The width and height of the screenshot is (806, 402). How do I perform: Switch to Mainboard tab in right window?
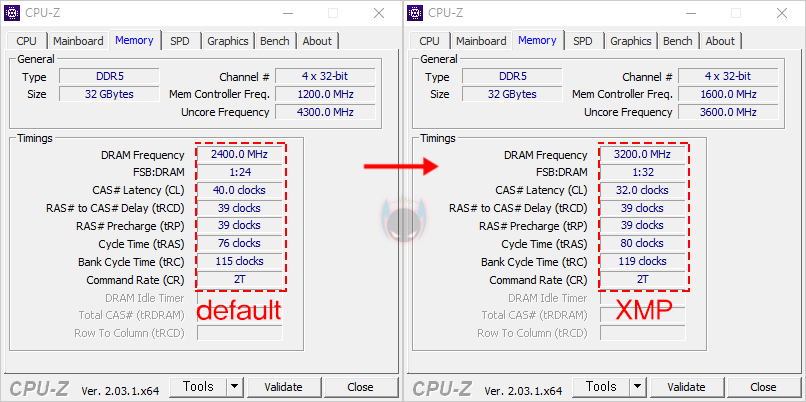click(x=481, y=41)
